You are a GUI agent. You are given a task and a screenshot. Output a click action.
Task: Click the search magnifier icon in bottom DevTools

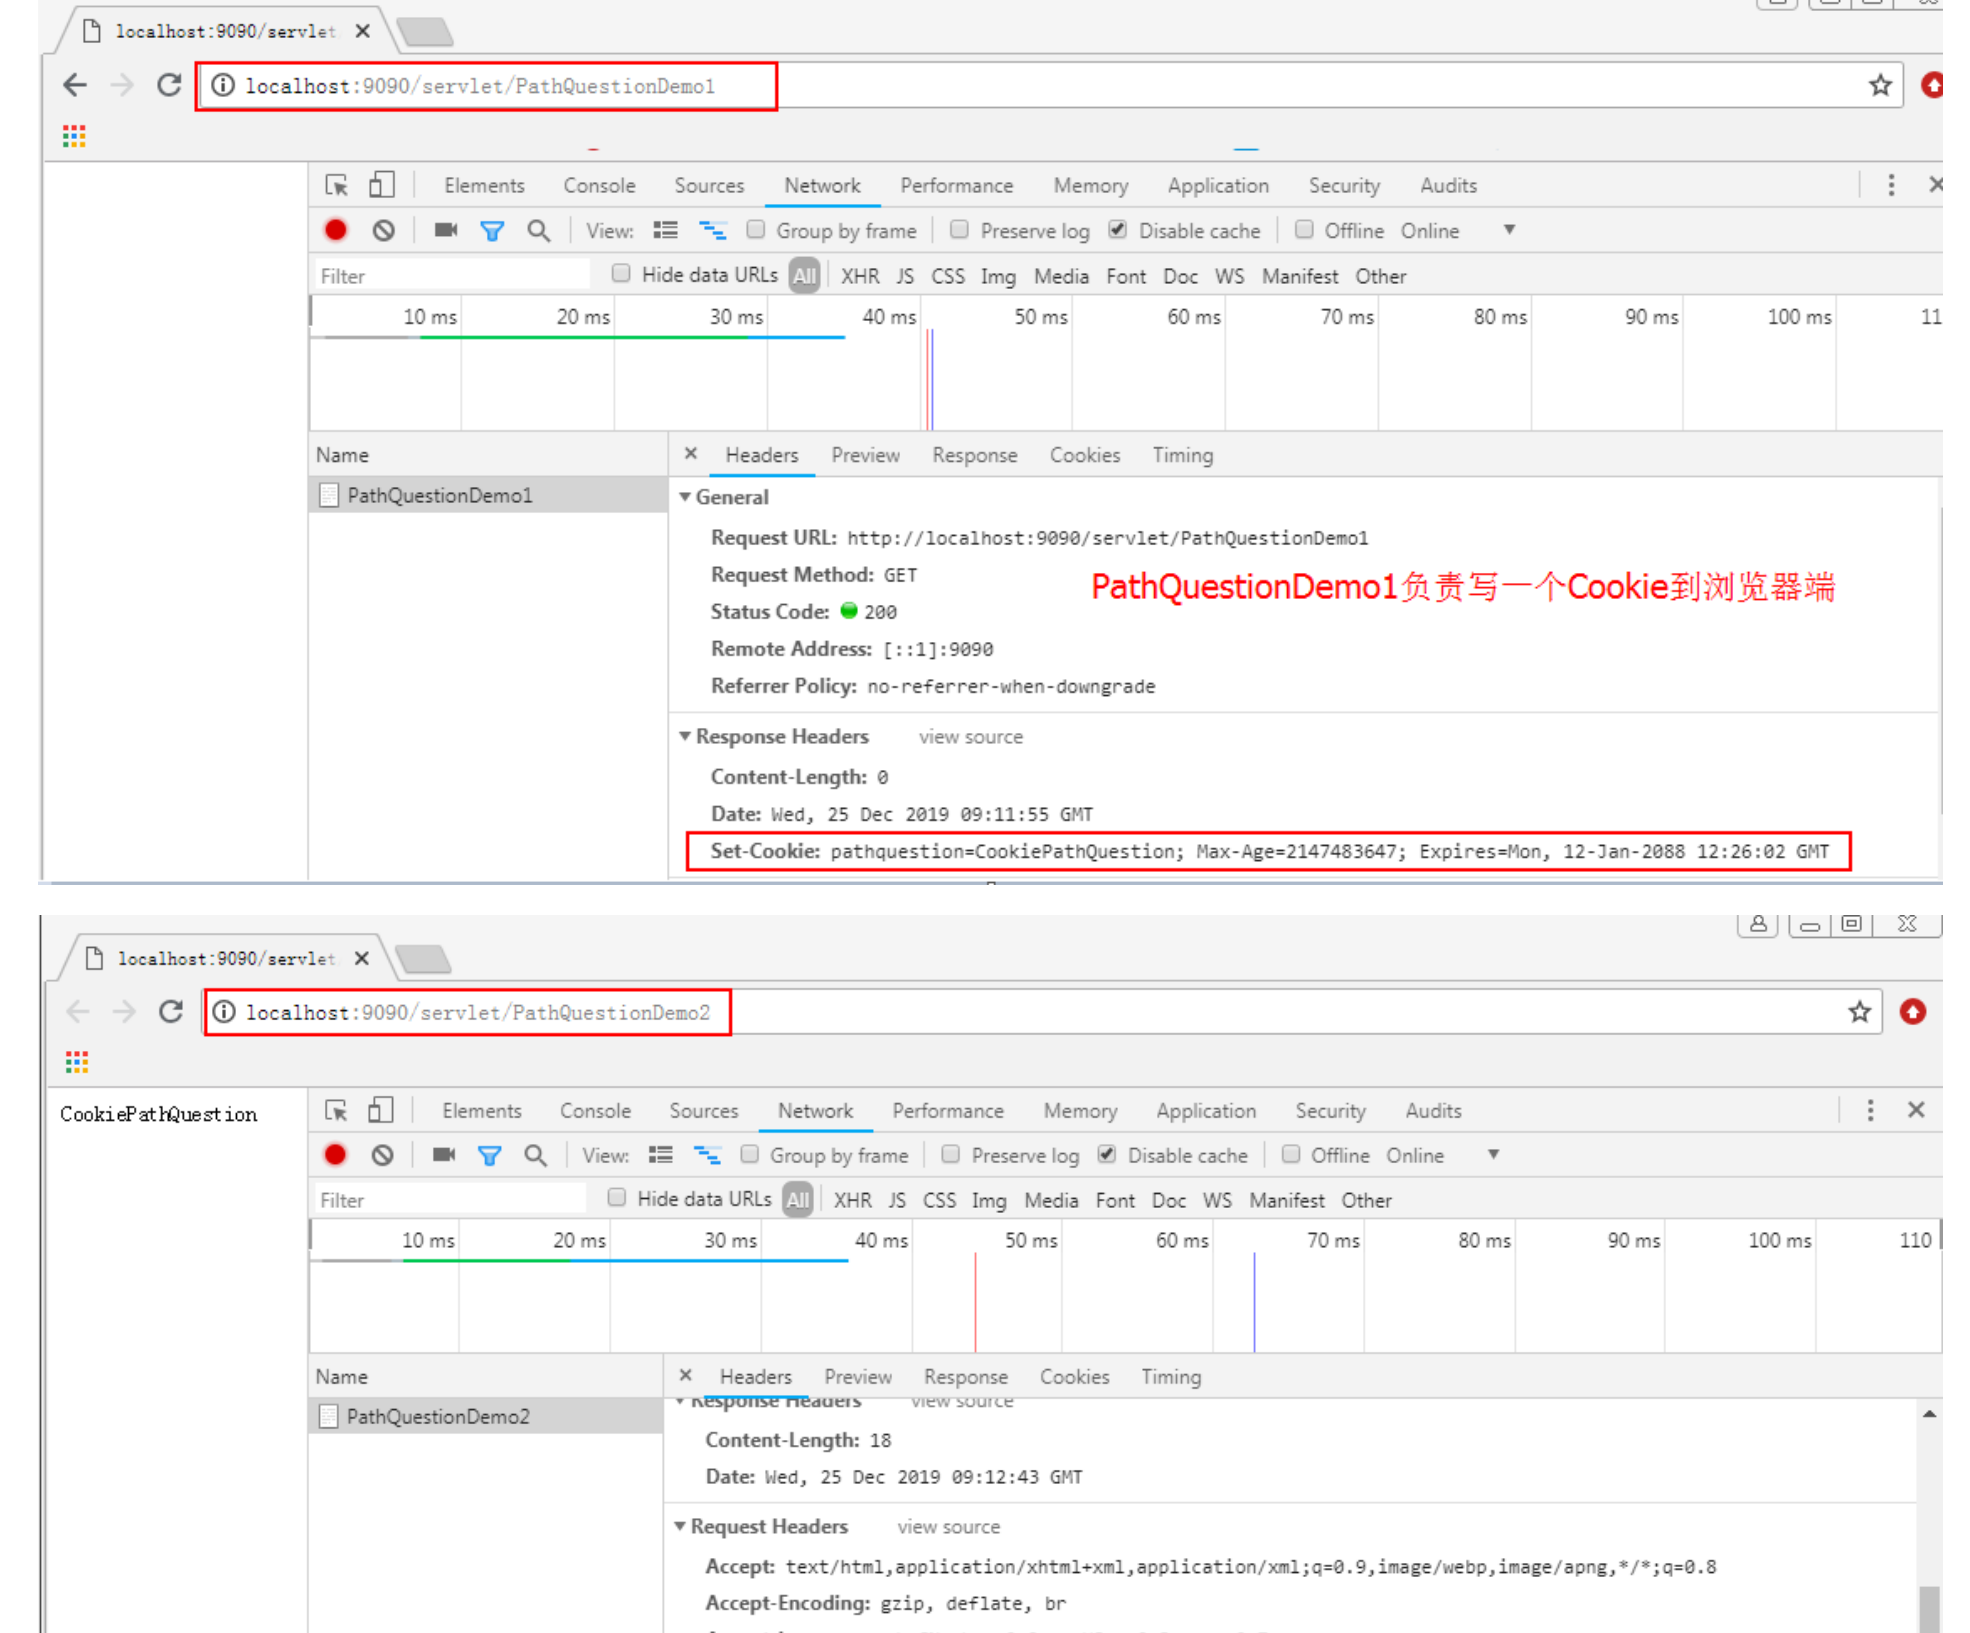(x=535, y=1156)
